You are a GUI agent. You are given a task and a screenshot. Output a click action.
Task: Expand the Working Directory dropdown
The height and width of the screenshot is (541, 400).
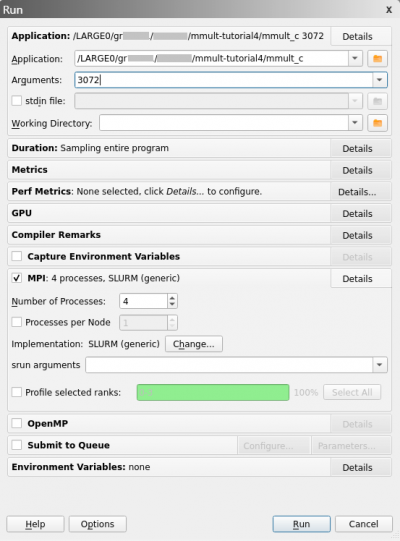355,123
